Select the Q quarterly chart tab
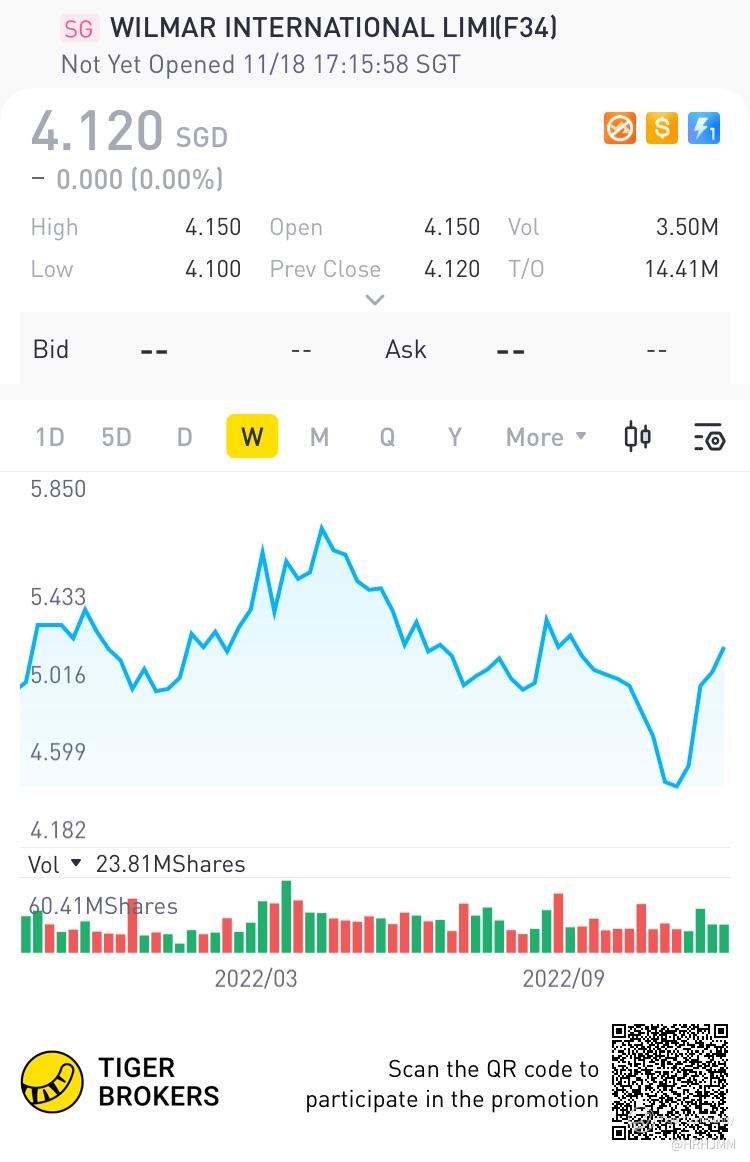Image resolution: width=750 pixels, height=1162 pixels. pyautogui.click(x=387, y=437)
